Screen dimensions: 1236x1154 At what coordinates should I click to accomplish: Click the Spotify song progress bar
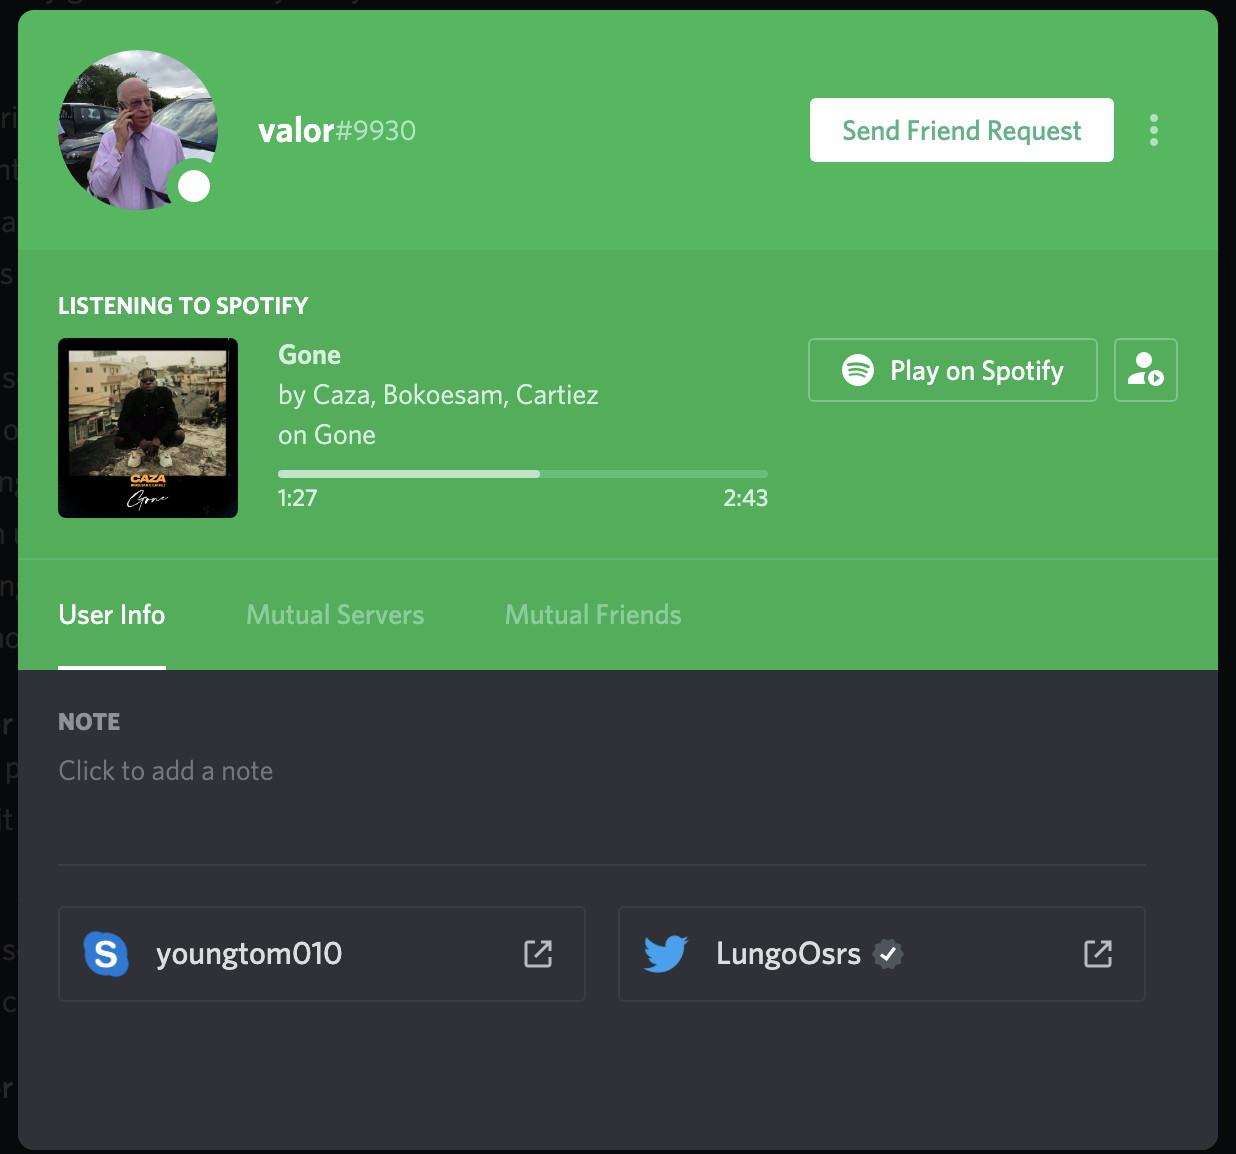pyautogui.click(x=523, y=474)
